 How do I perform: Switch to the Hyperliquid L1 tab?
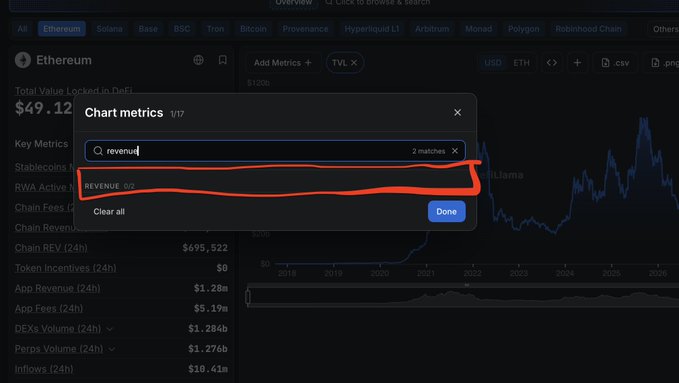372,29
